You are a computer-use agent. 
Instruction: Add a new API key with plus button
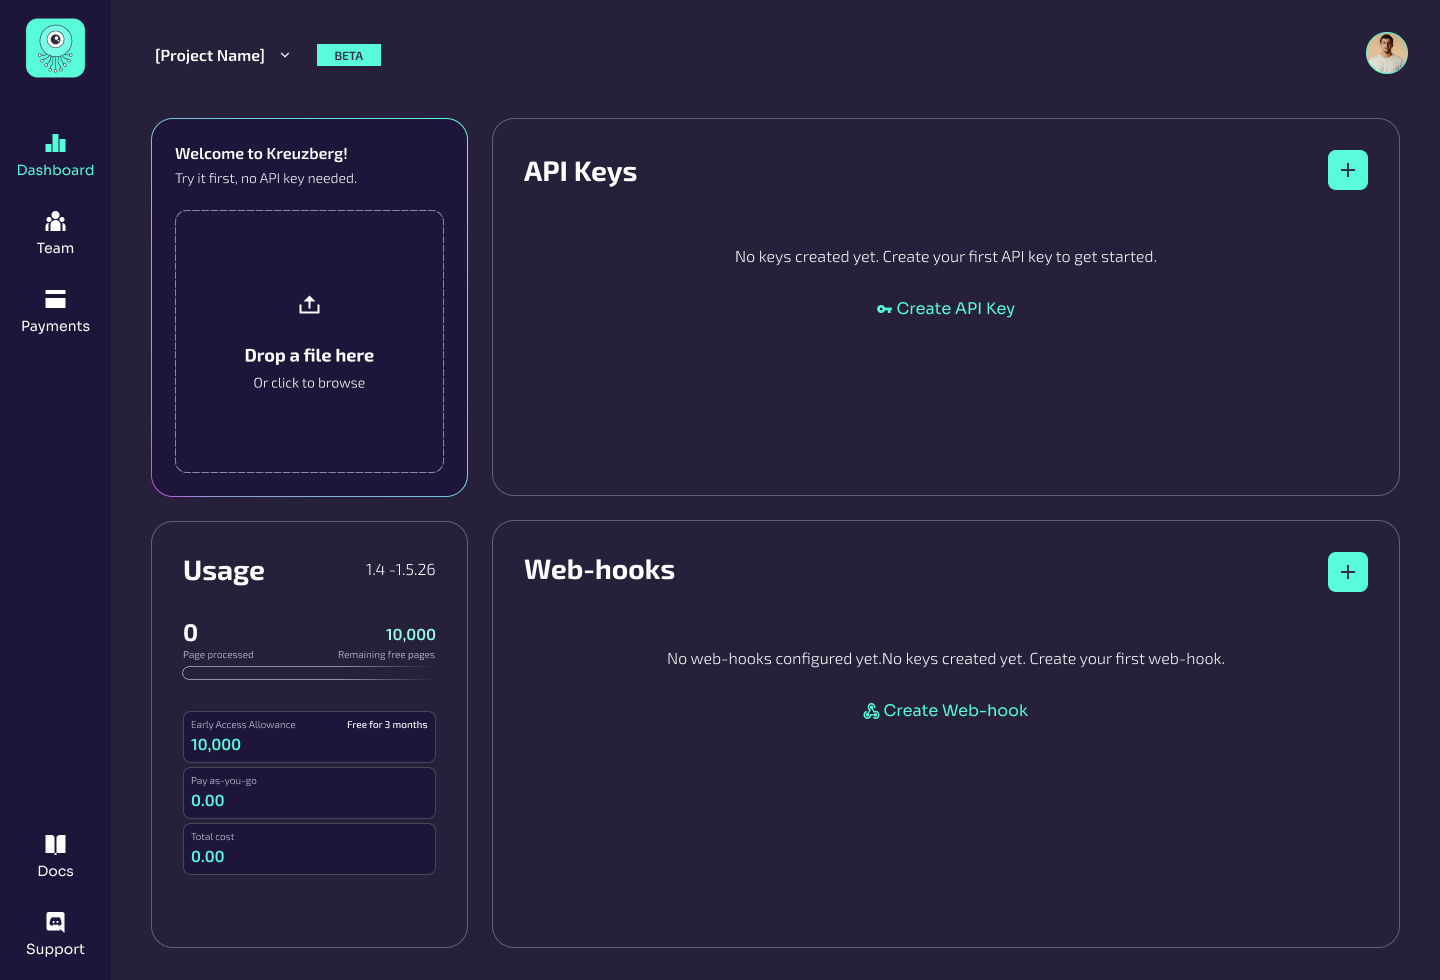coord(1348,170)
